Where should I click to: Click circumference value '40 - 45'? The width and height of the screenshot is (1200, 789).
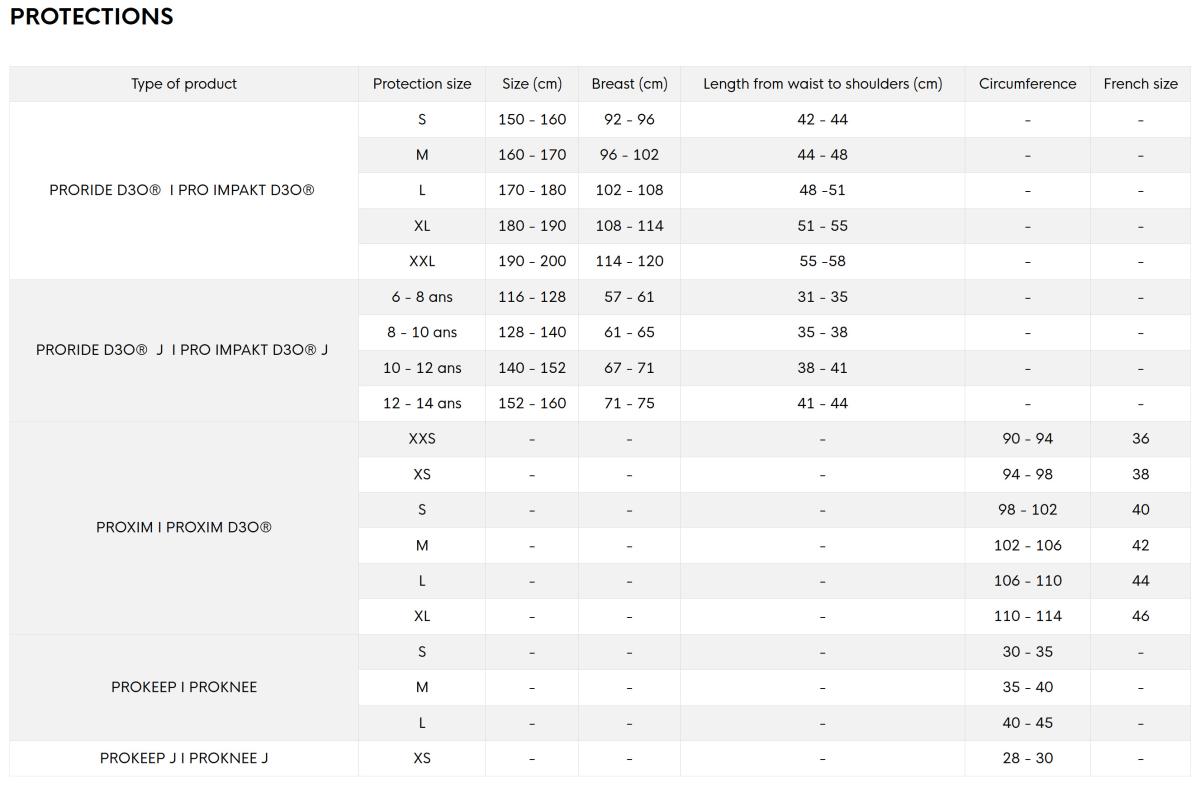point(1027,723)
